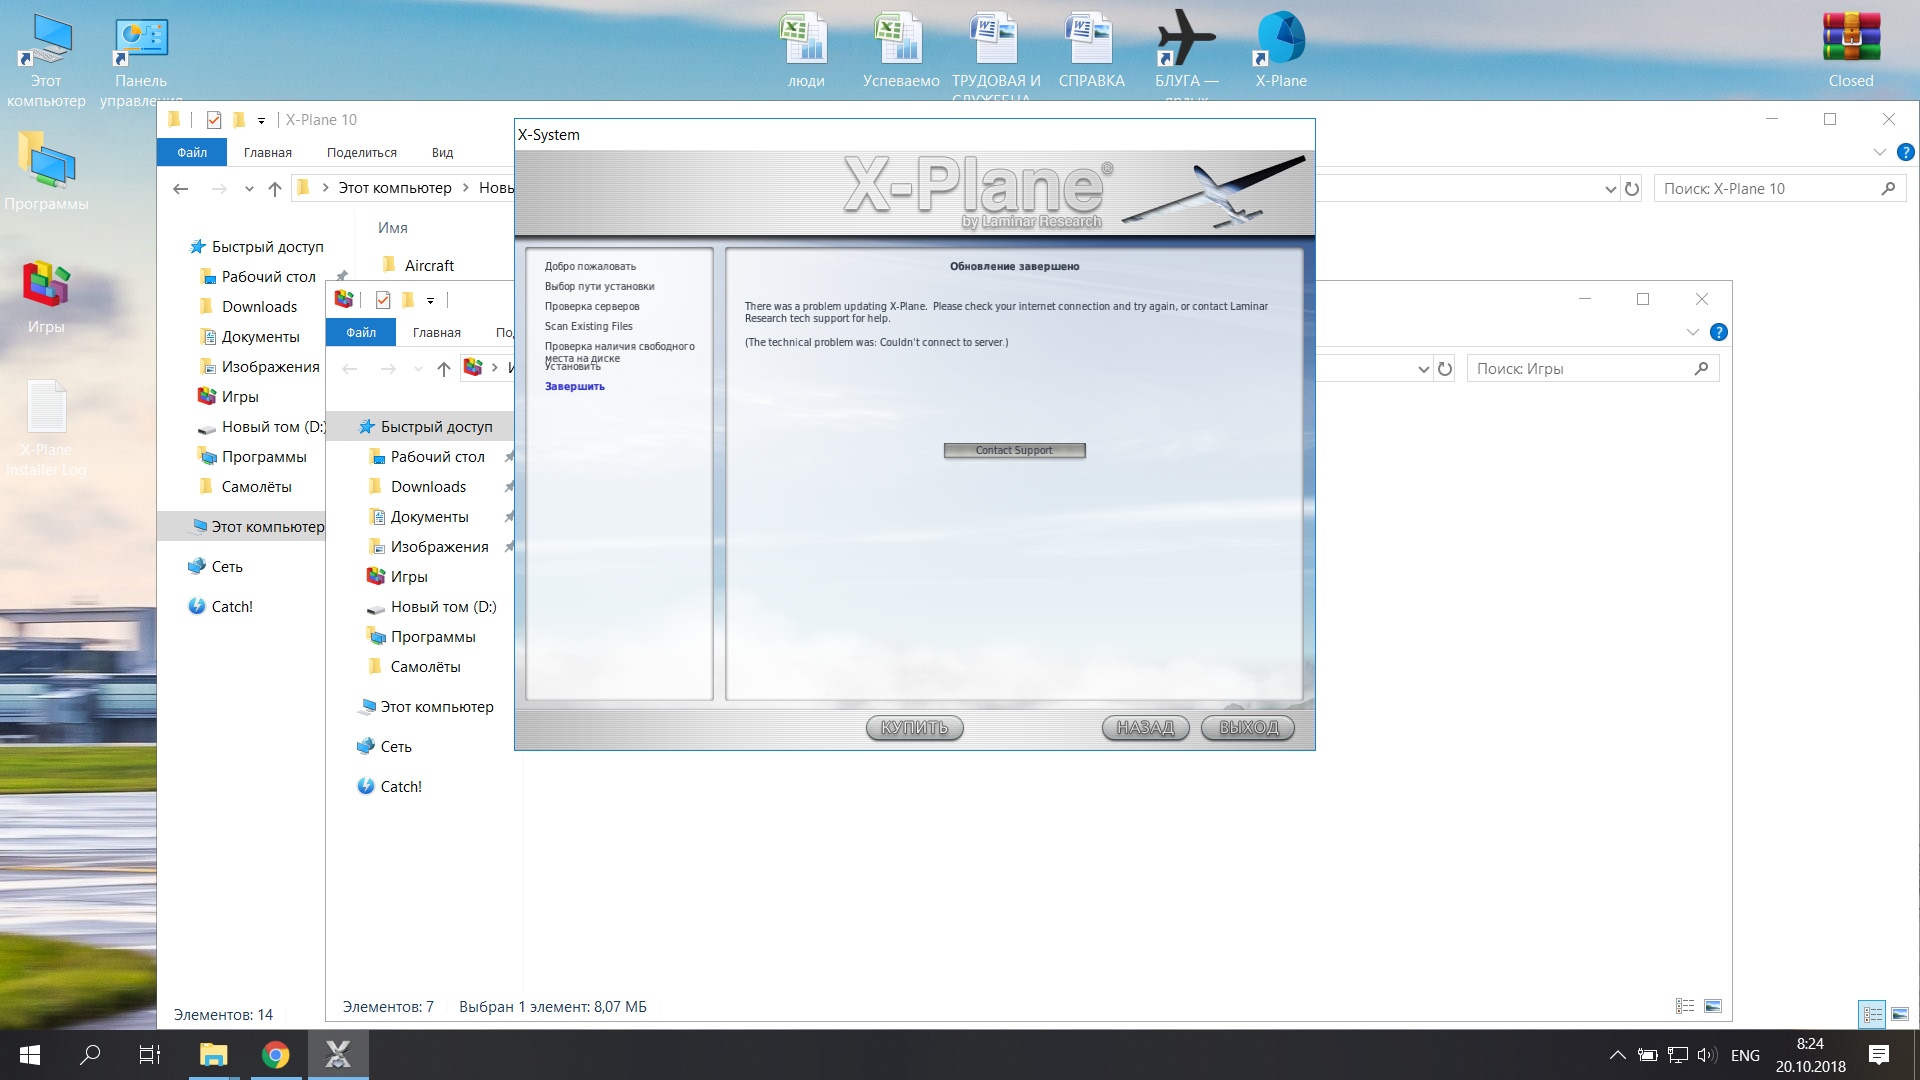
Task: Open Aircraft folder in X-Plane 10 window
Action: pyautogui.click(x=418, y=266)
